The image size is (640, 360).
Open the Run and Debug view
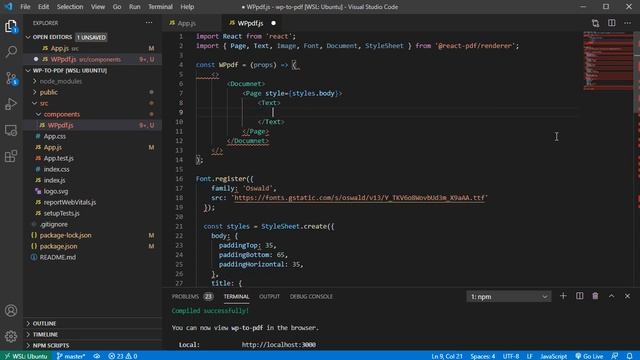pos(11,104)
